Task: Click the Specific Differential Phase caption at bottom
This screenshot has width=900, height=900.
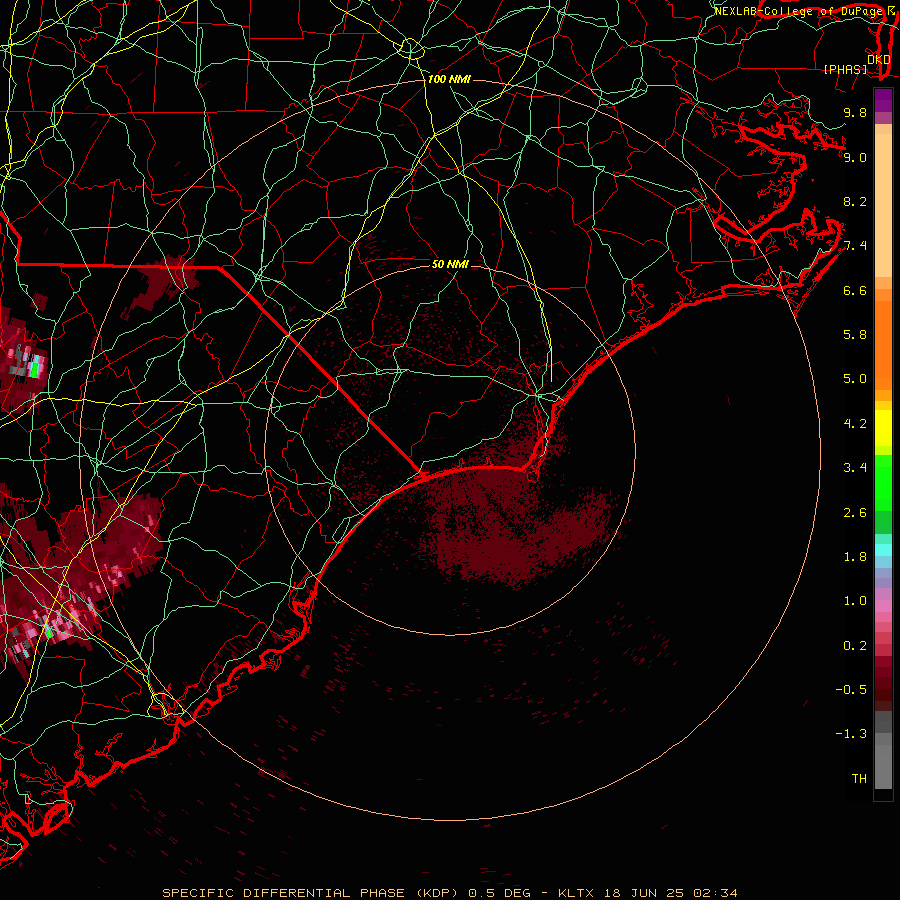Action: point(449,893)
